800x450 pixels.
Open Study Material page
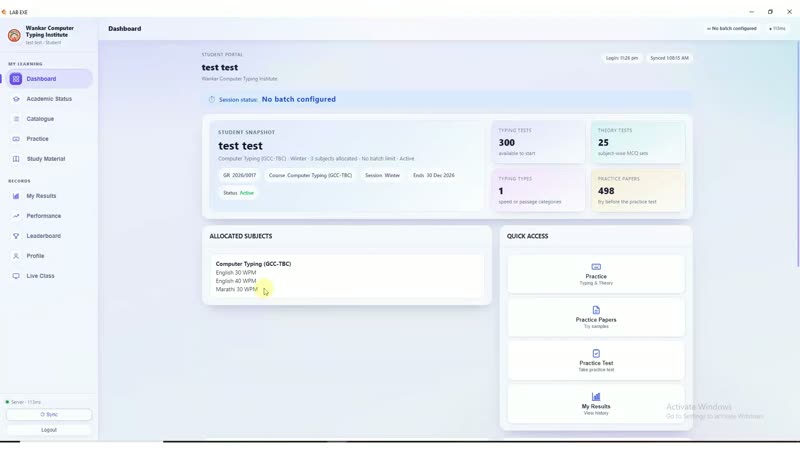click(49, 159)
